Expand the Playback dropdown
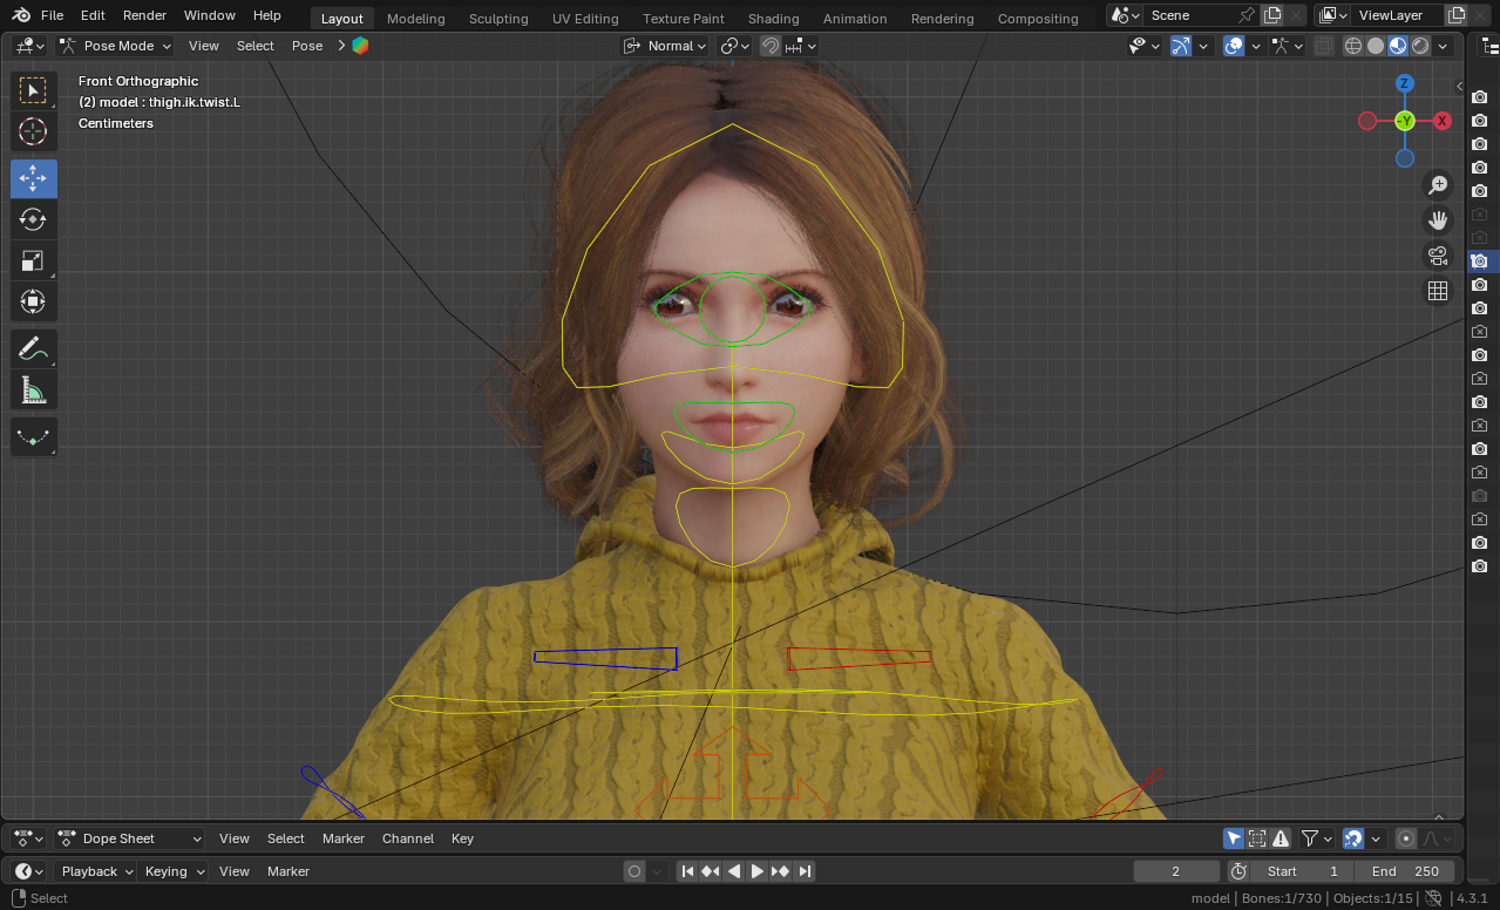This screenshot has height=910, width=1500. click(95, 871)
